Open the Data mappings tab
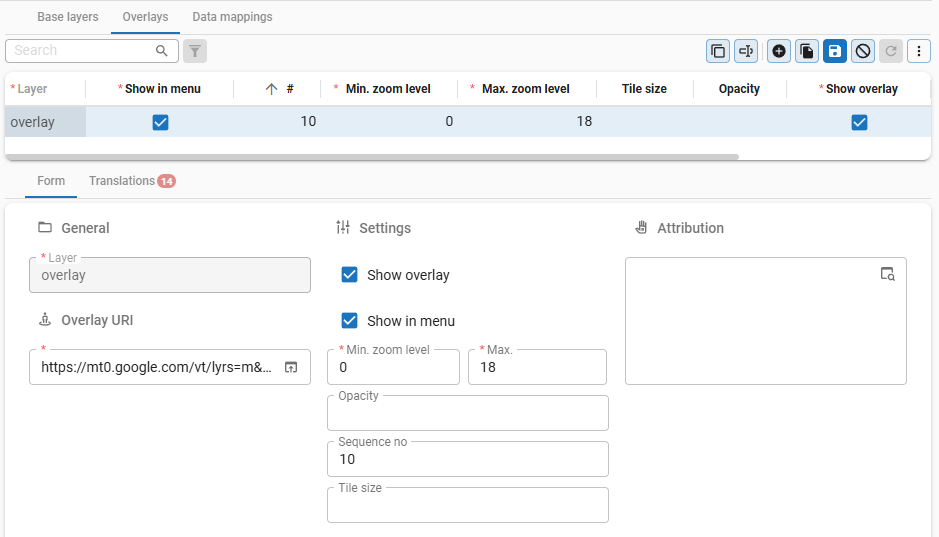Viewport: 939px width, 537px height. tap(232, 17)
